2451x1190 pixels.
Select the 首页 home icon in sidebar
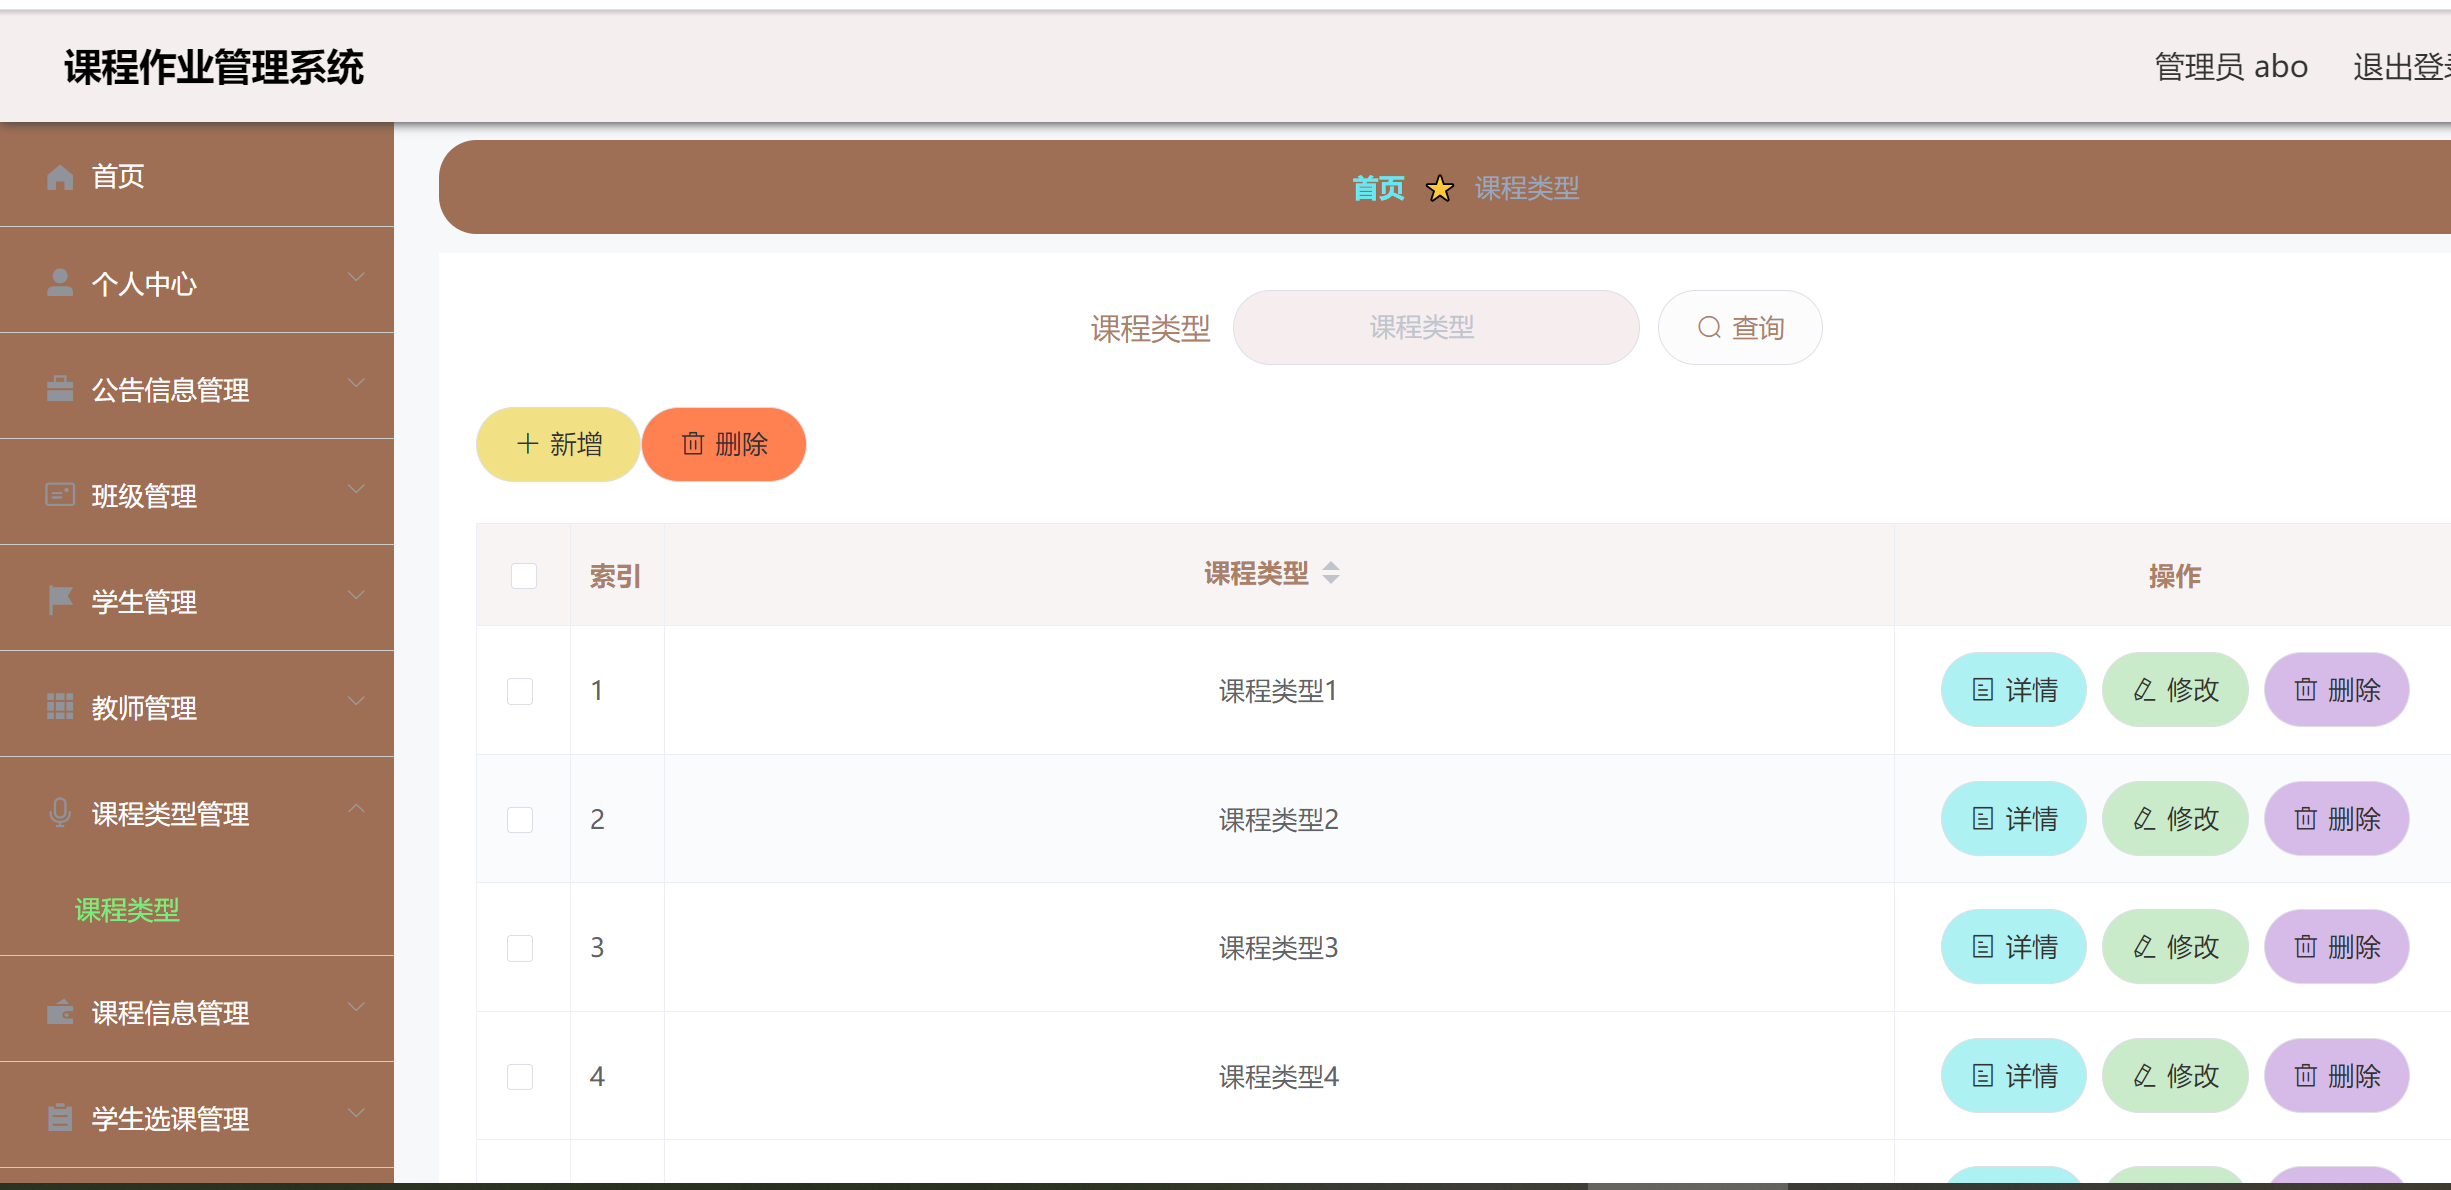pyautogui.click(x=59, y=176)
